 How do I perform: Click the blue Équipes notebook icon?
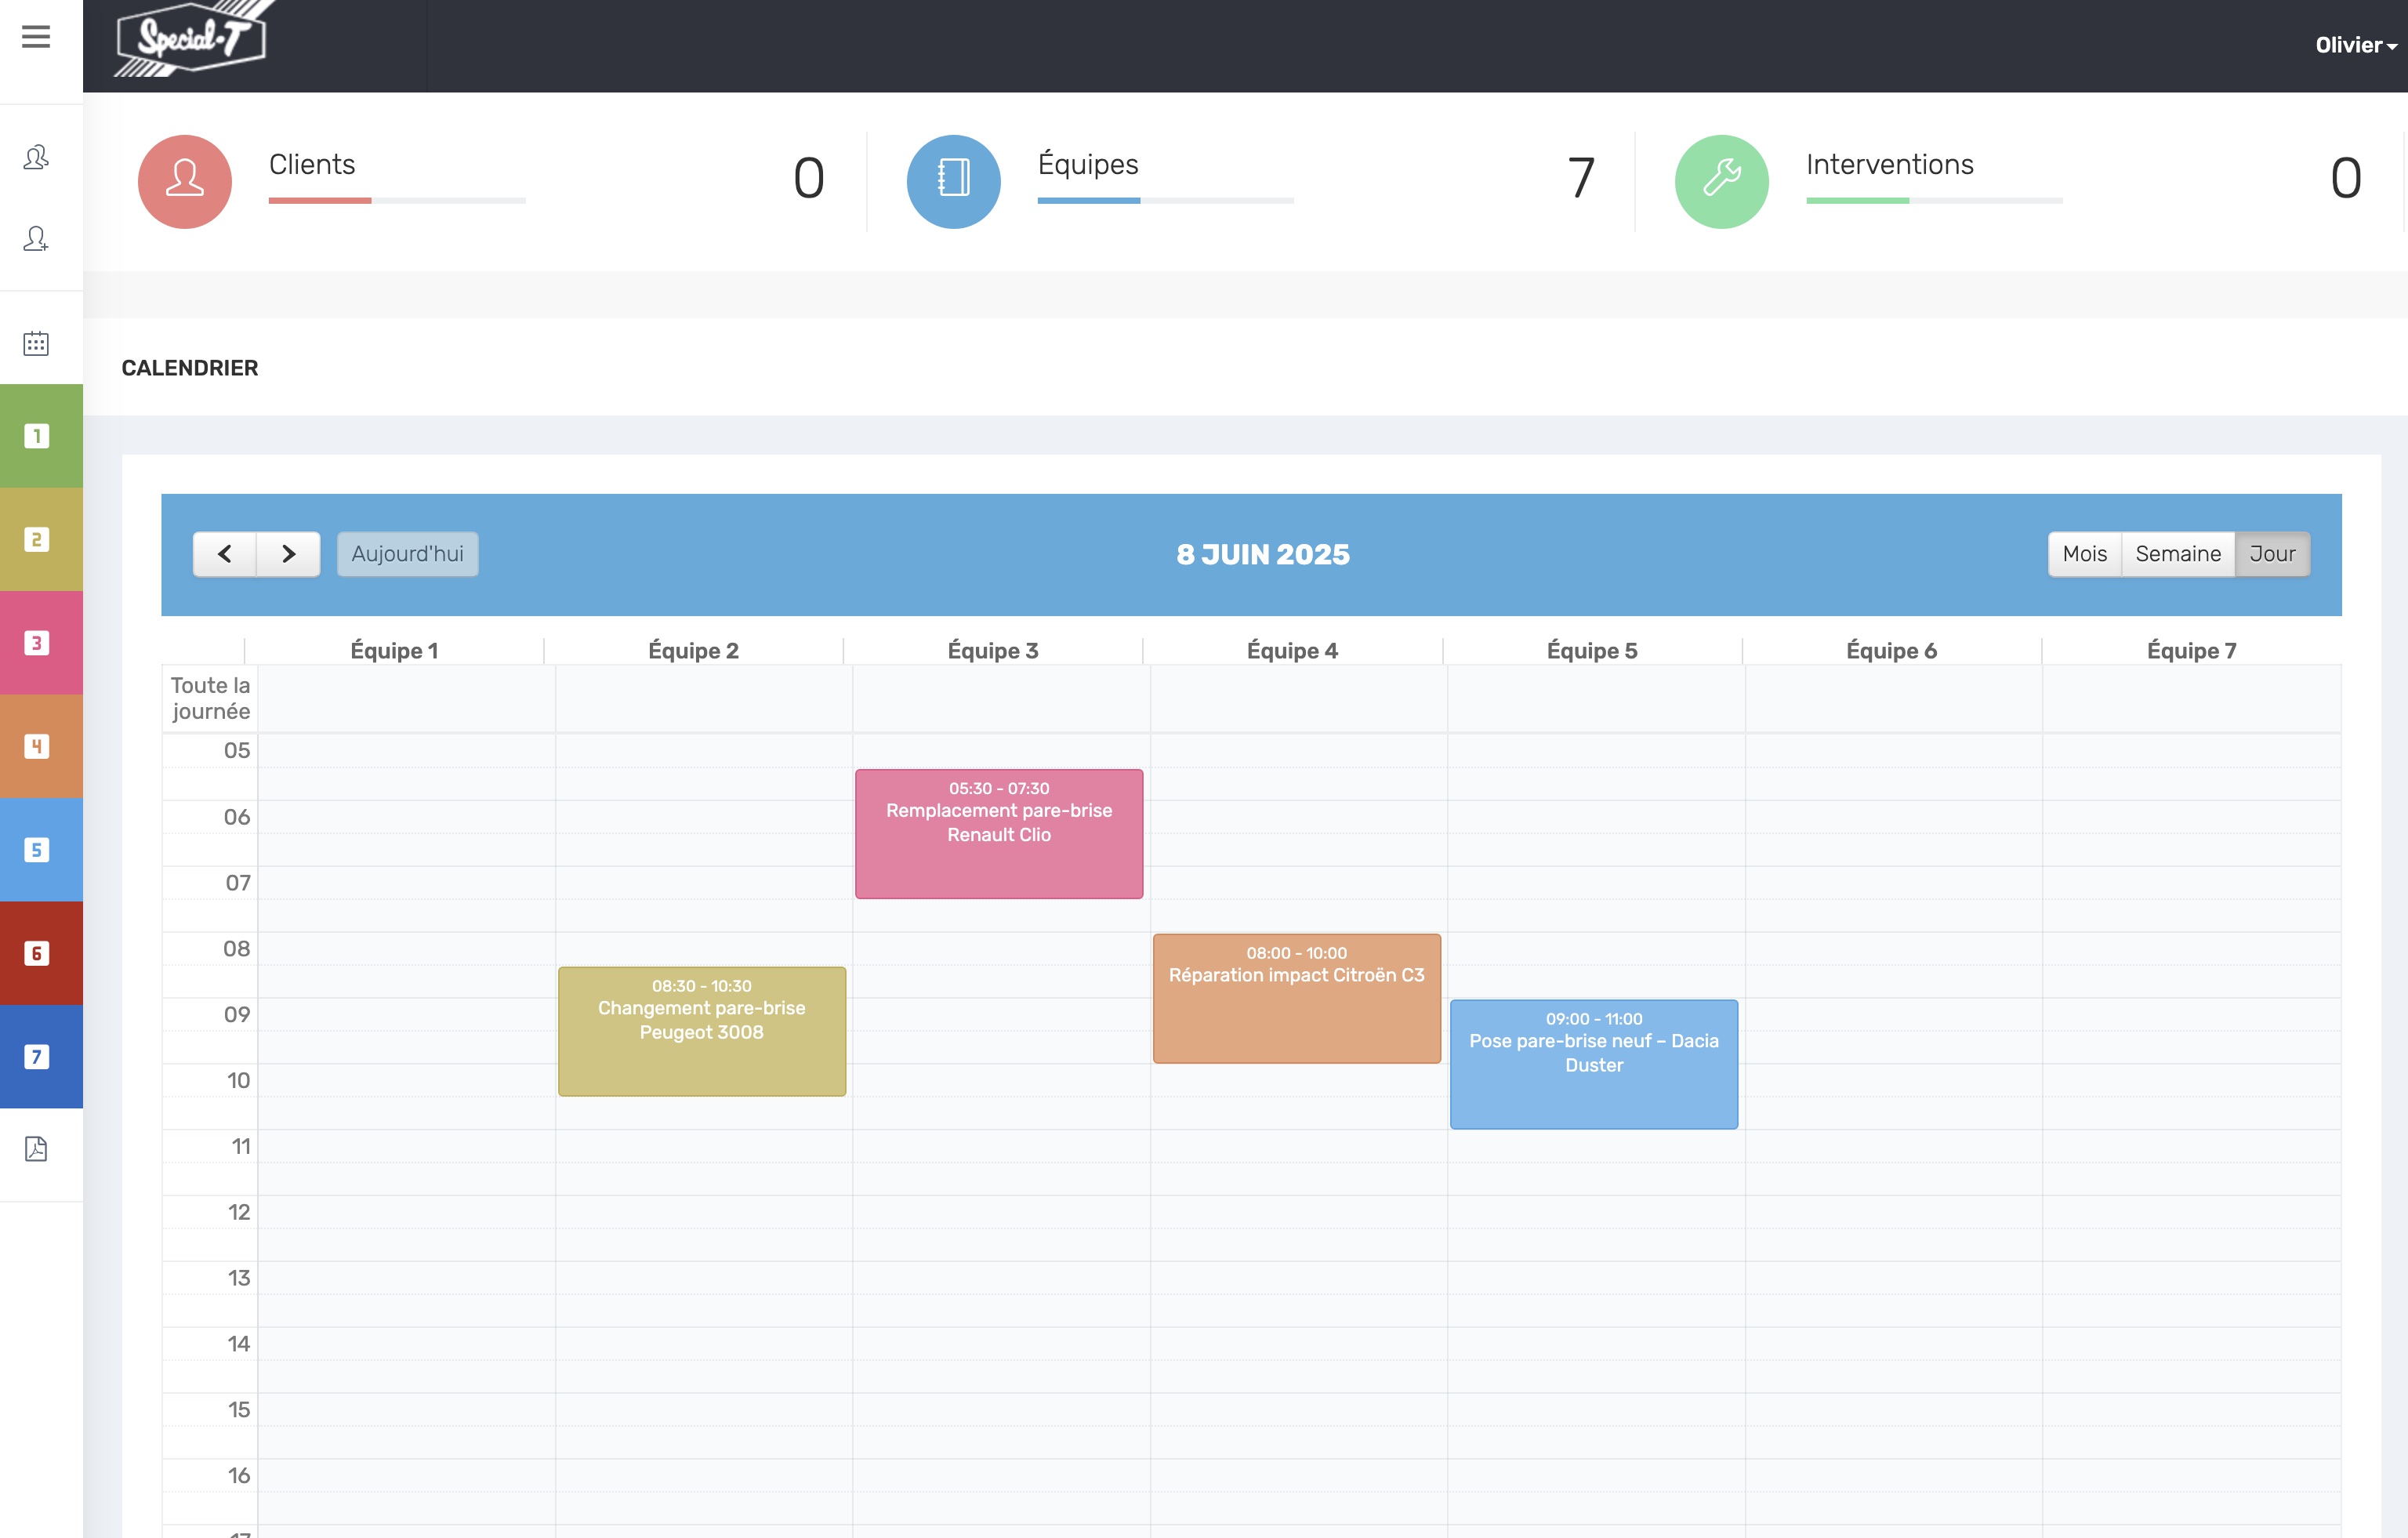pyautogui.click(x=953, y=181)
